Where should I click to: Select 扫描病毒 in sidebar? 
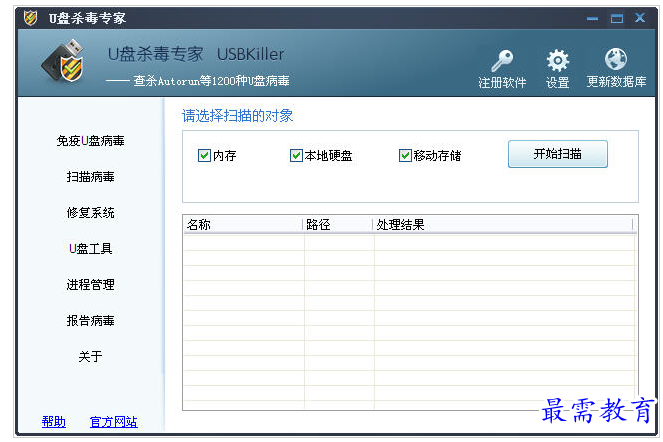(90, 177)
